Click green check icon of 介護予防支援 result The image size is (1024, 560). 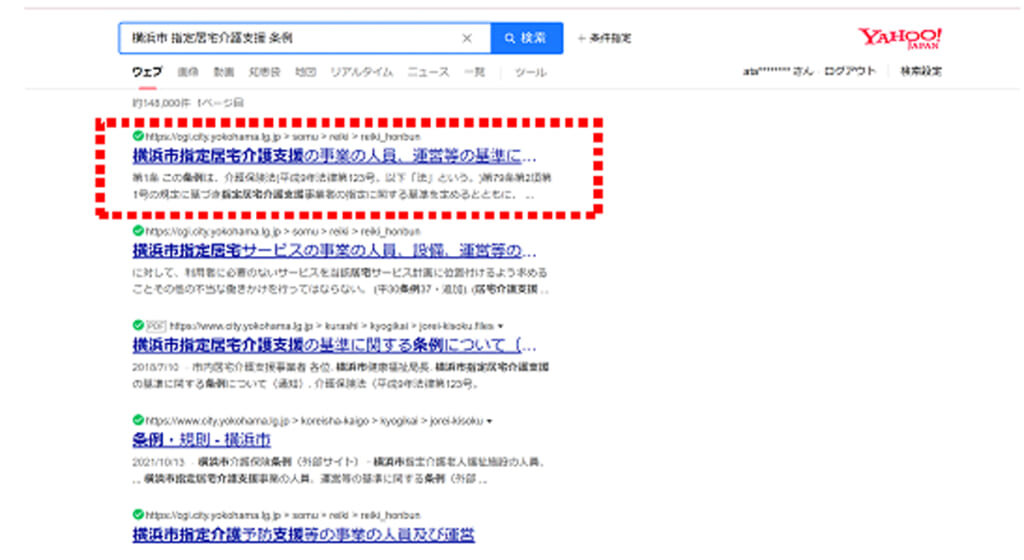coord(138,514)
